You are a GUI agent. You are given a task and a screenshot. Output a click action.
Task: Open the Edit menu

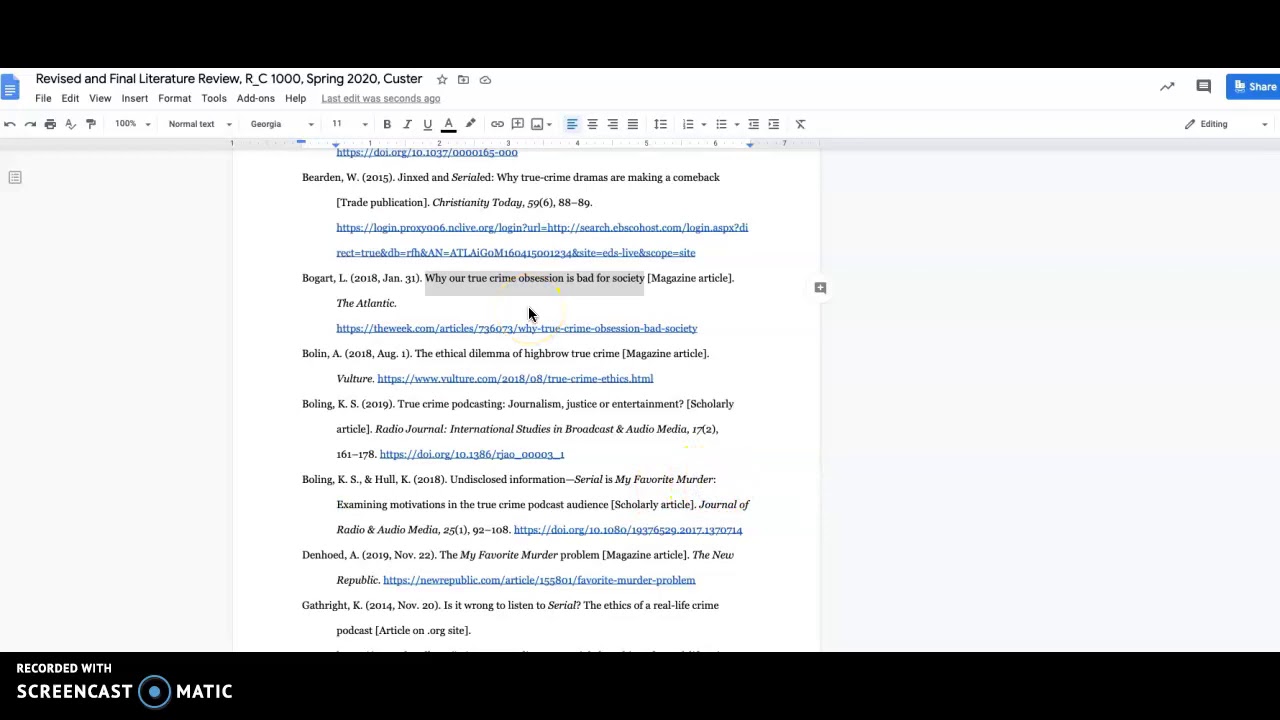pyautogui.click(x=70, y=98)
